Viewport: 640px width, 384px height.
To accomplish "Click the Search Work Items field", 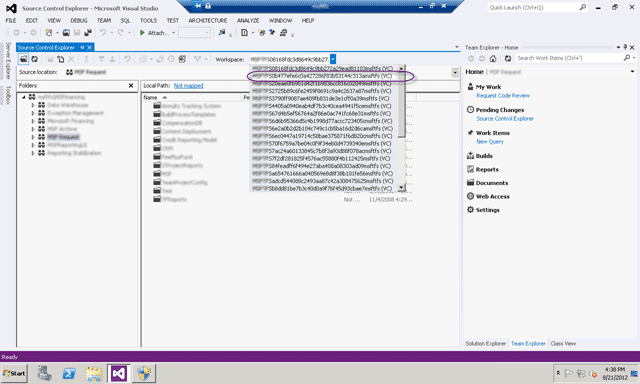I will [569, 58].
